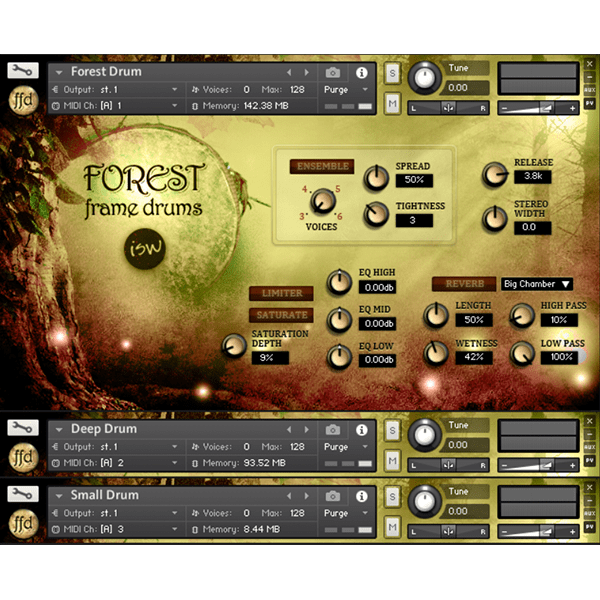The image size is (600, 600).
Task: Go to previous instrument in Forest Drum header
Action: click(289, 72)
